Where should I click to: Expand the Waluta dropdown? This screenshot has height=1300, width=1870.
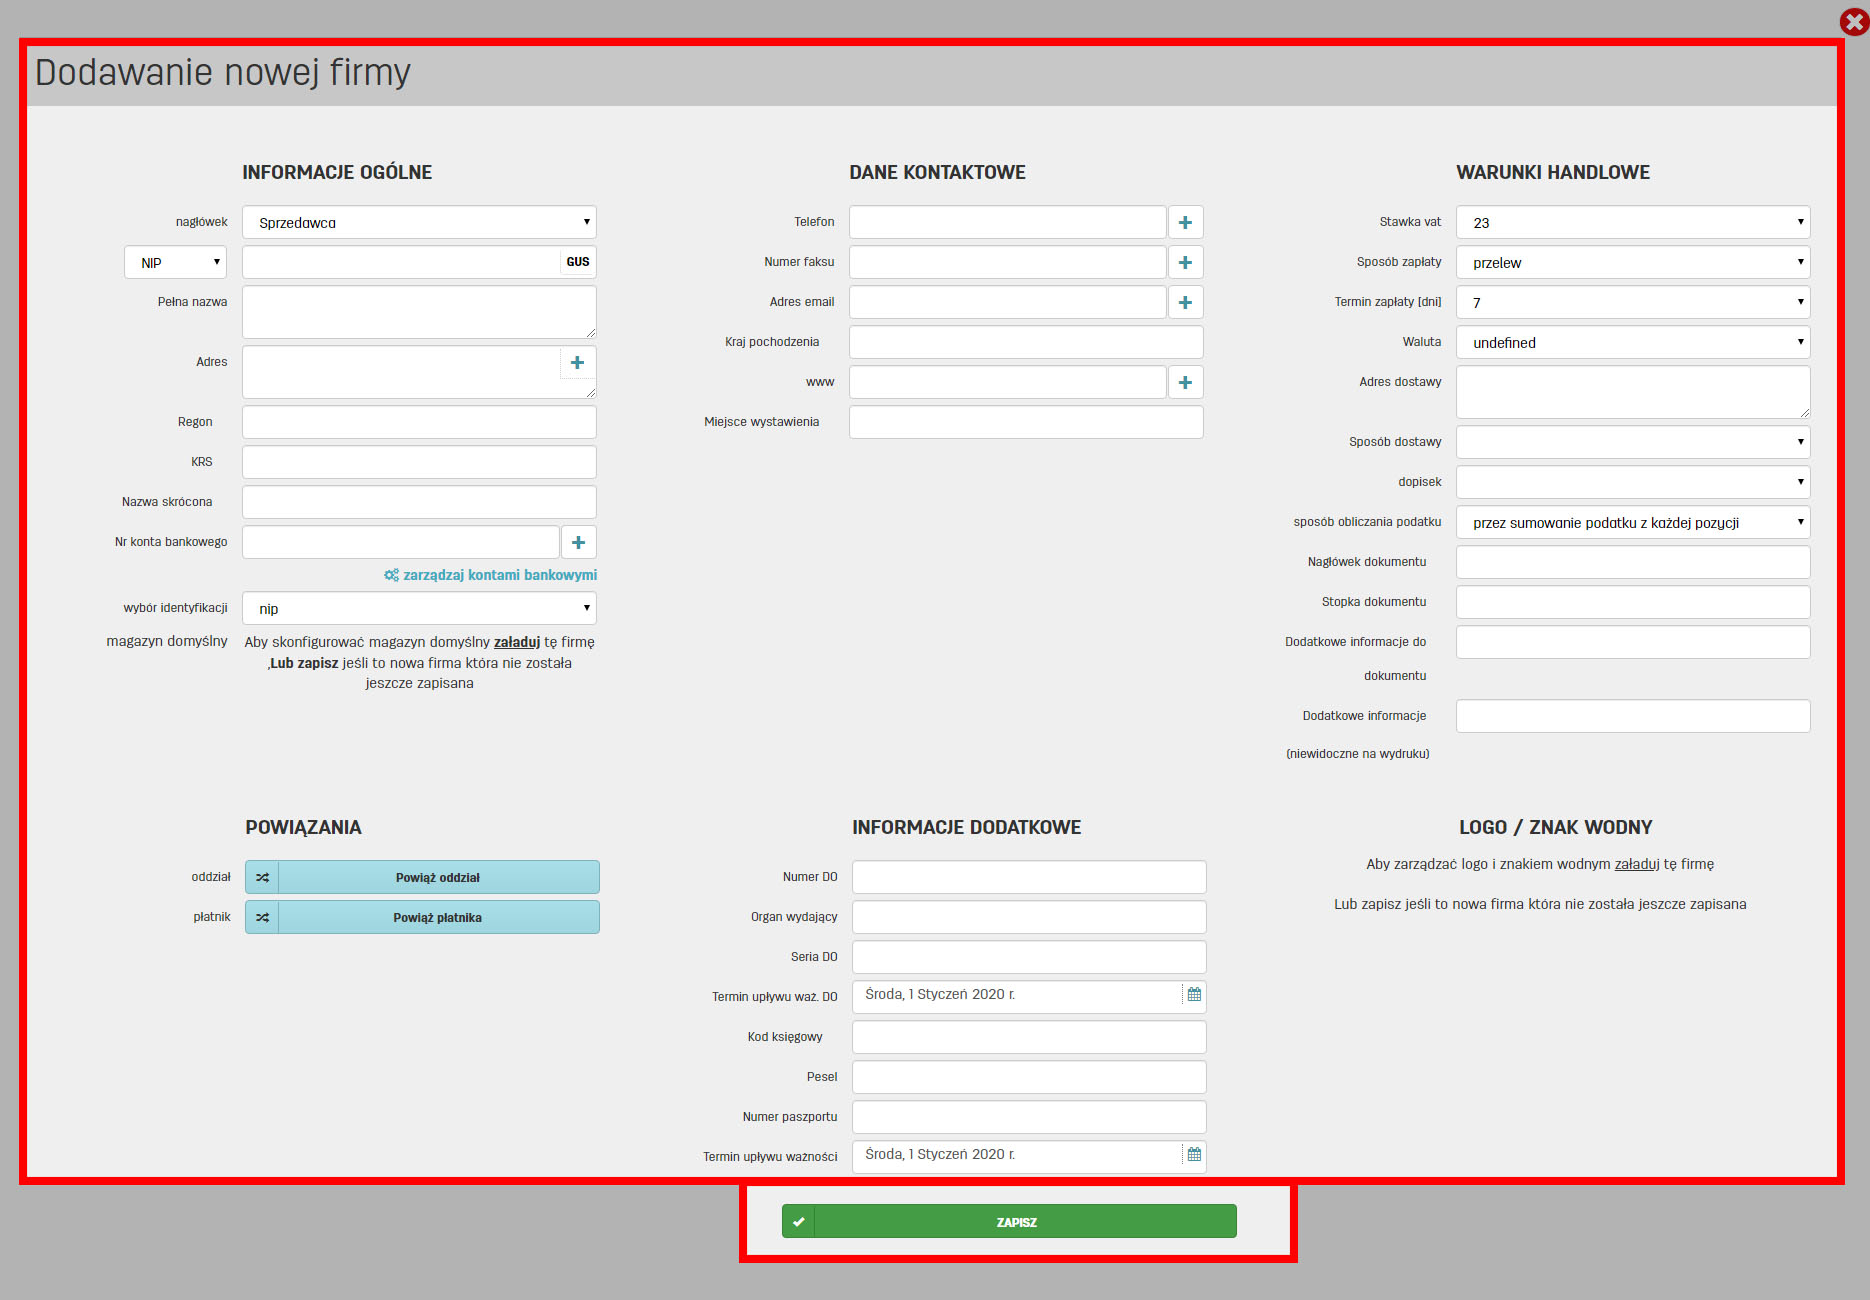pyautogui.click(x=1632, y=342)
